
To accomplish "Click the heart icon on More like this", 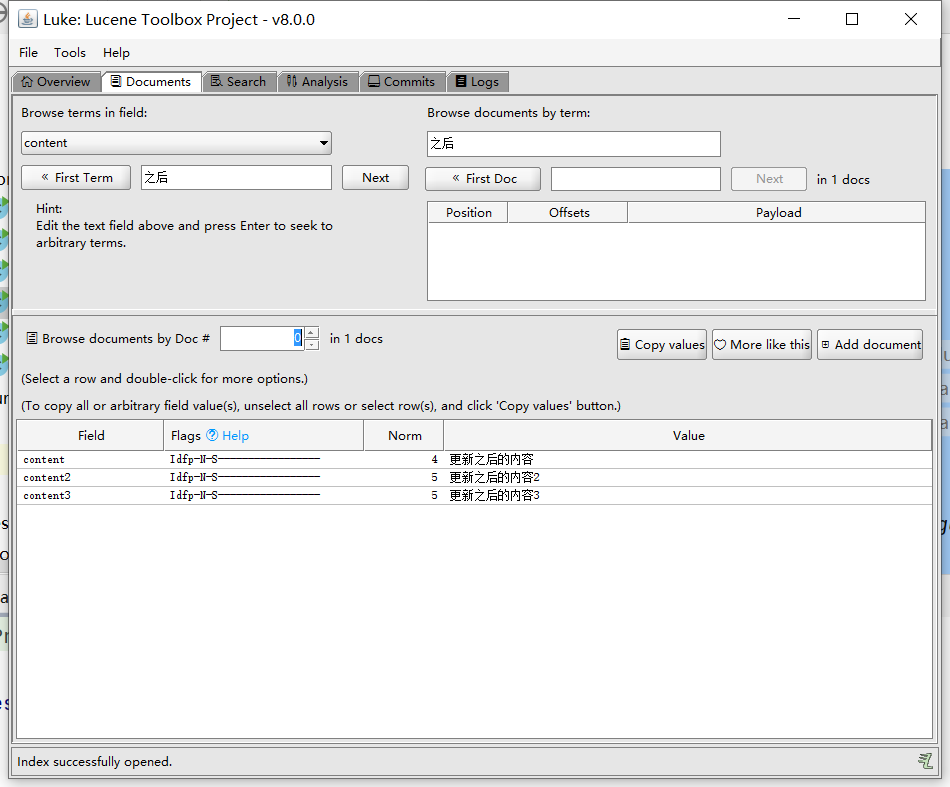I will pyautogui.click(x=720, y=345).
